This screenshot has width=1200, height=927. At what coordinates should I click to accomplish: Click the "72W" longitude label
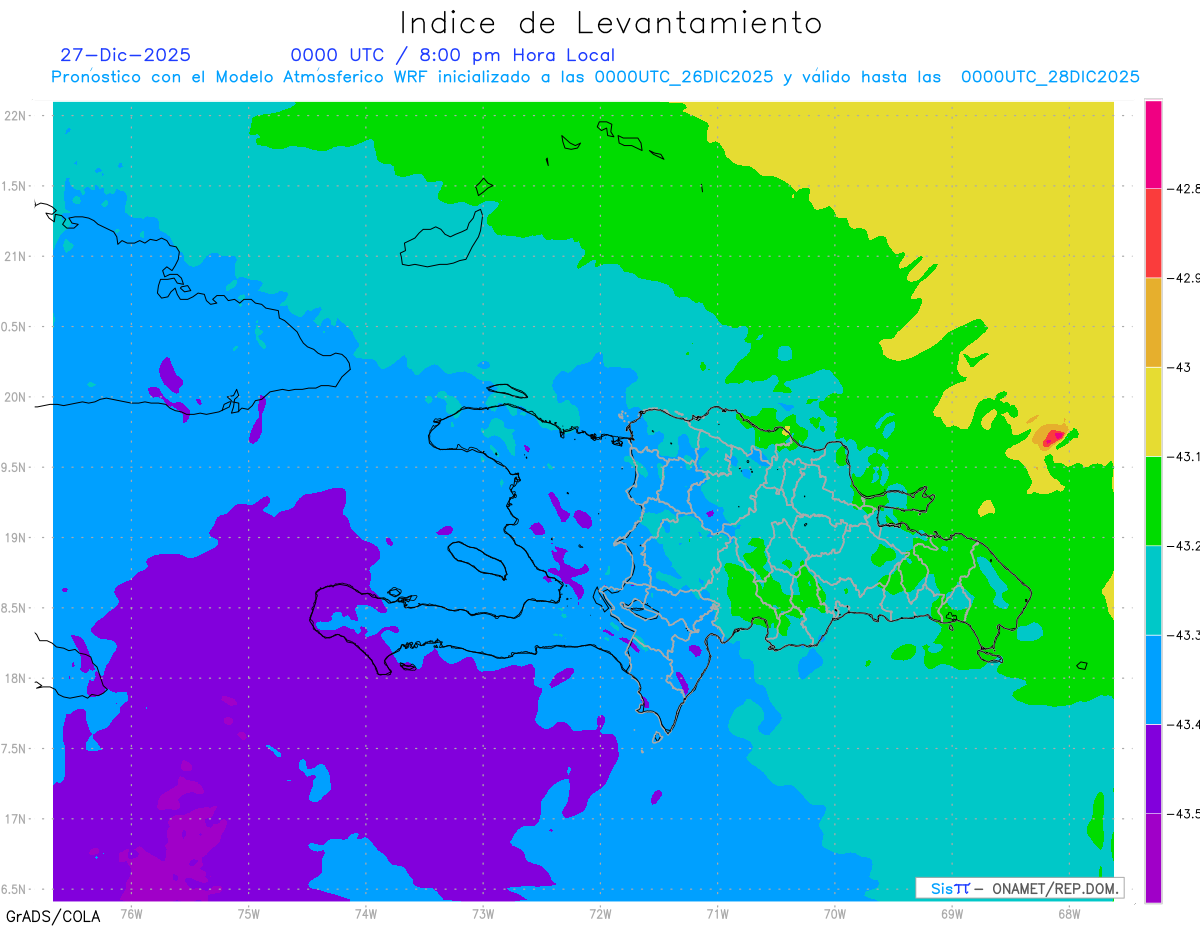[x=600, y=913]
